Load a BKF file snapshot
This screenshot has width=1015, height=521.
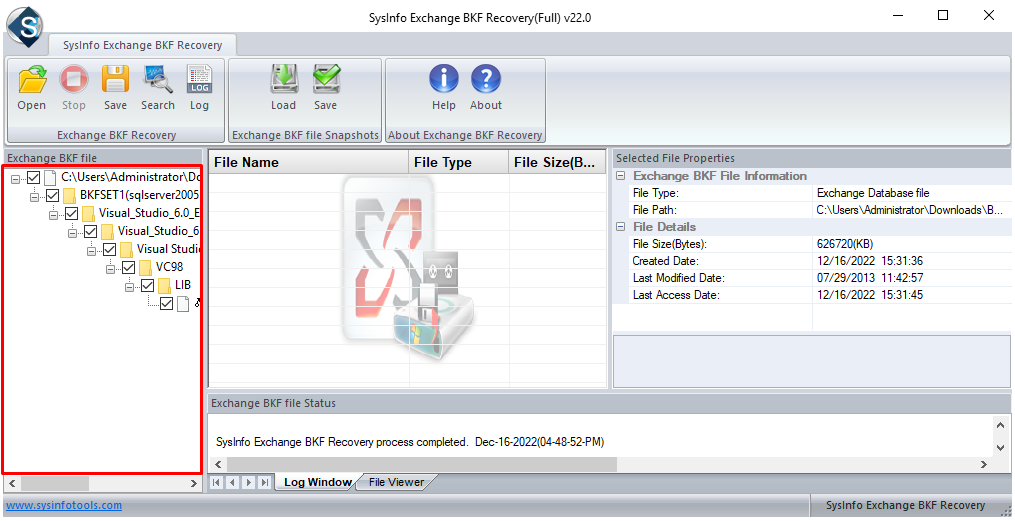point(284,88)
